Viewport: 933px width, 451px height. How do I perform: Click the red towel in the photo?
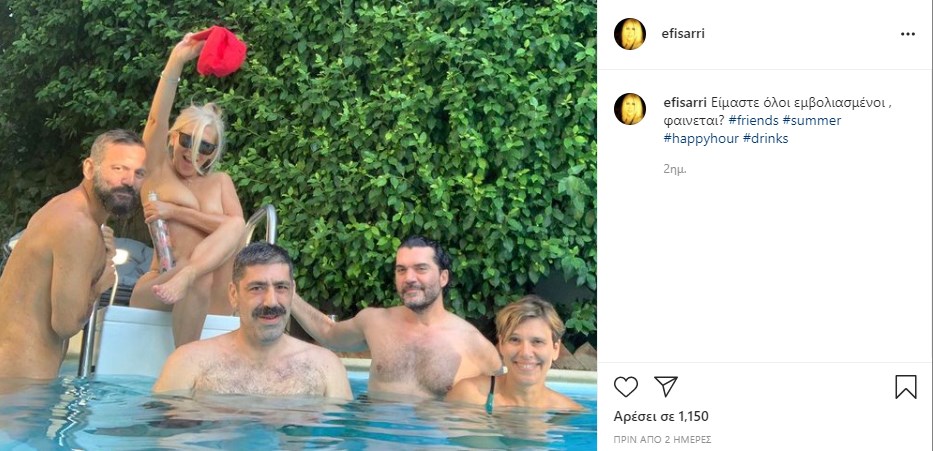220,51
